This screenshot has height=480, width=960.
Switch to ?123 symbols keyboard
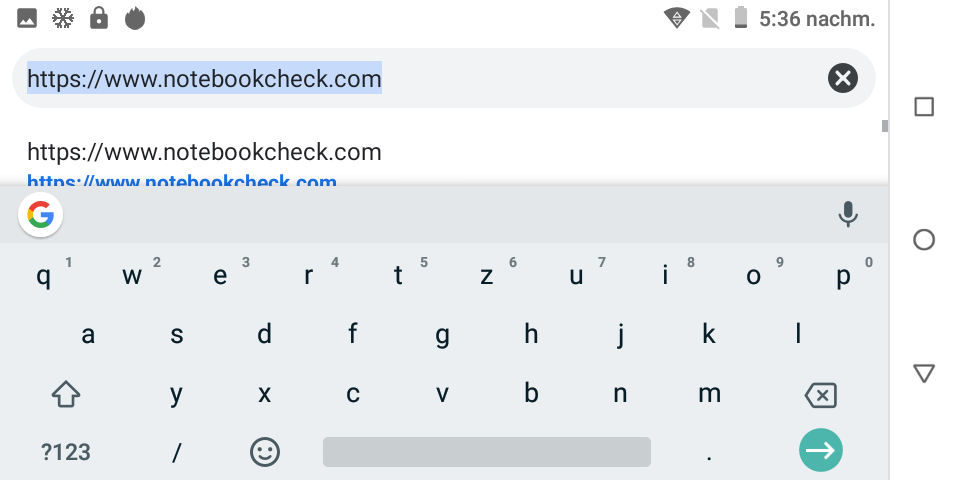coord(66,452)
